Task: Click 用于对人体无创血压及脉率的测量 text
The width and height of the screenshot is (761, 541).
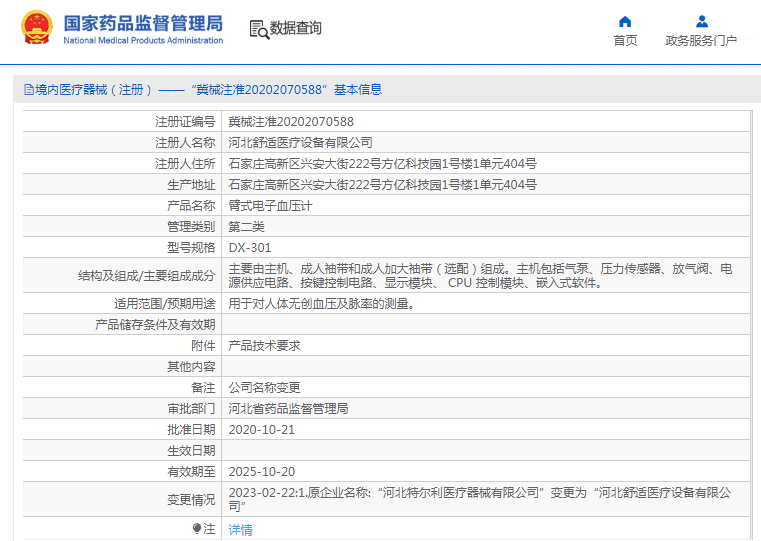Action: click(x=322, y=304)
